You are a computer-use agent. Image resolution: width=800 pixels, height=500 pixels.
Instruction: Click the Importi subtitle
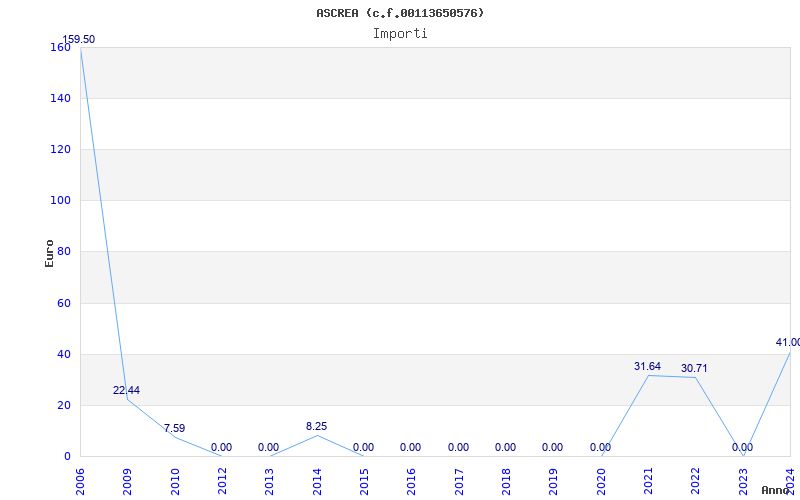pos(400,34)
